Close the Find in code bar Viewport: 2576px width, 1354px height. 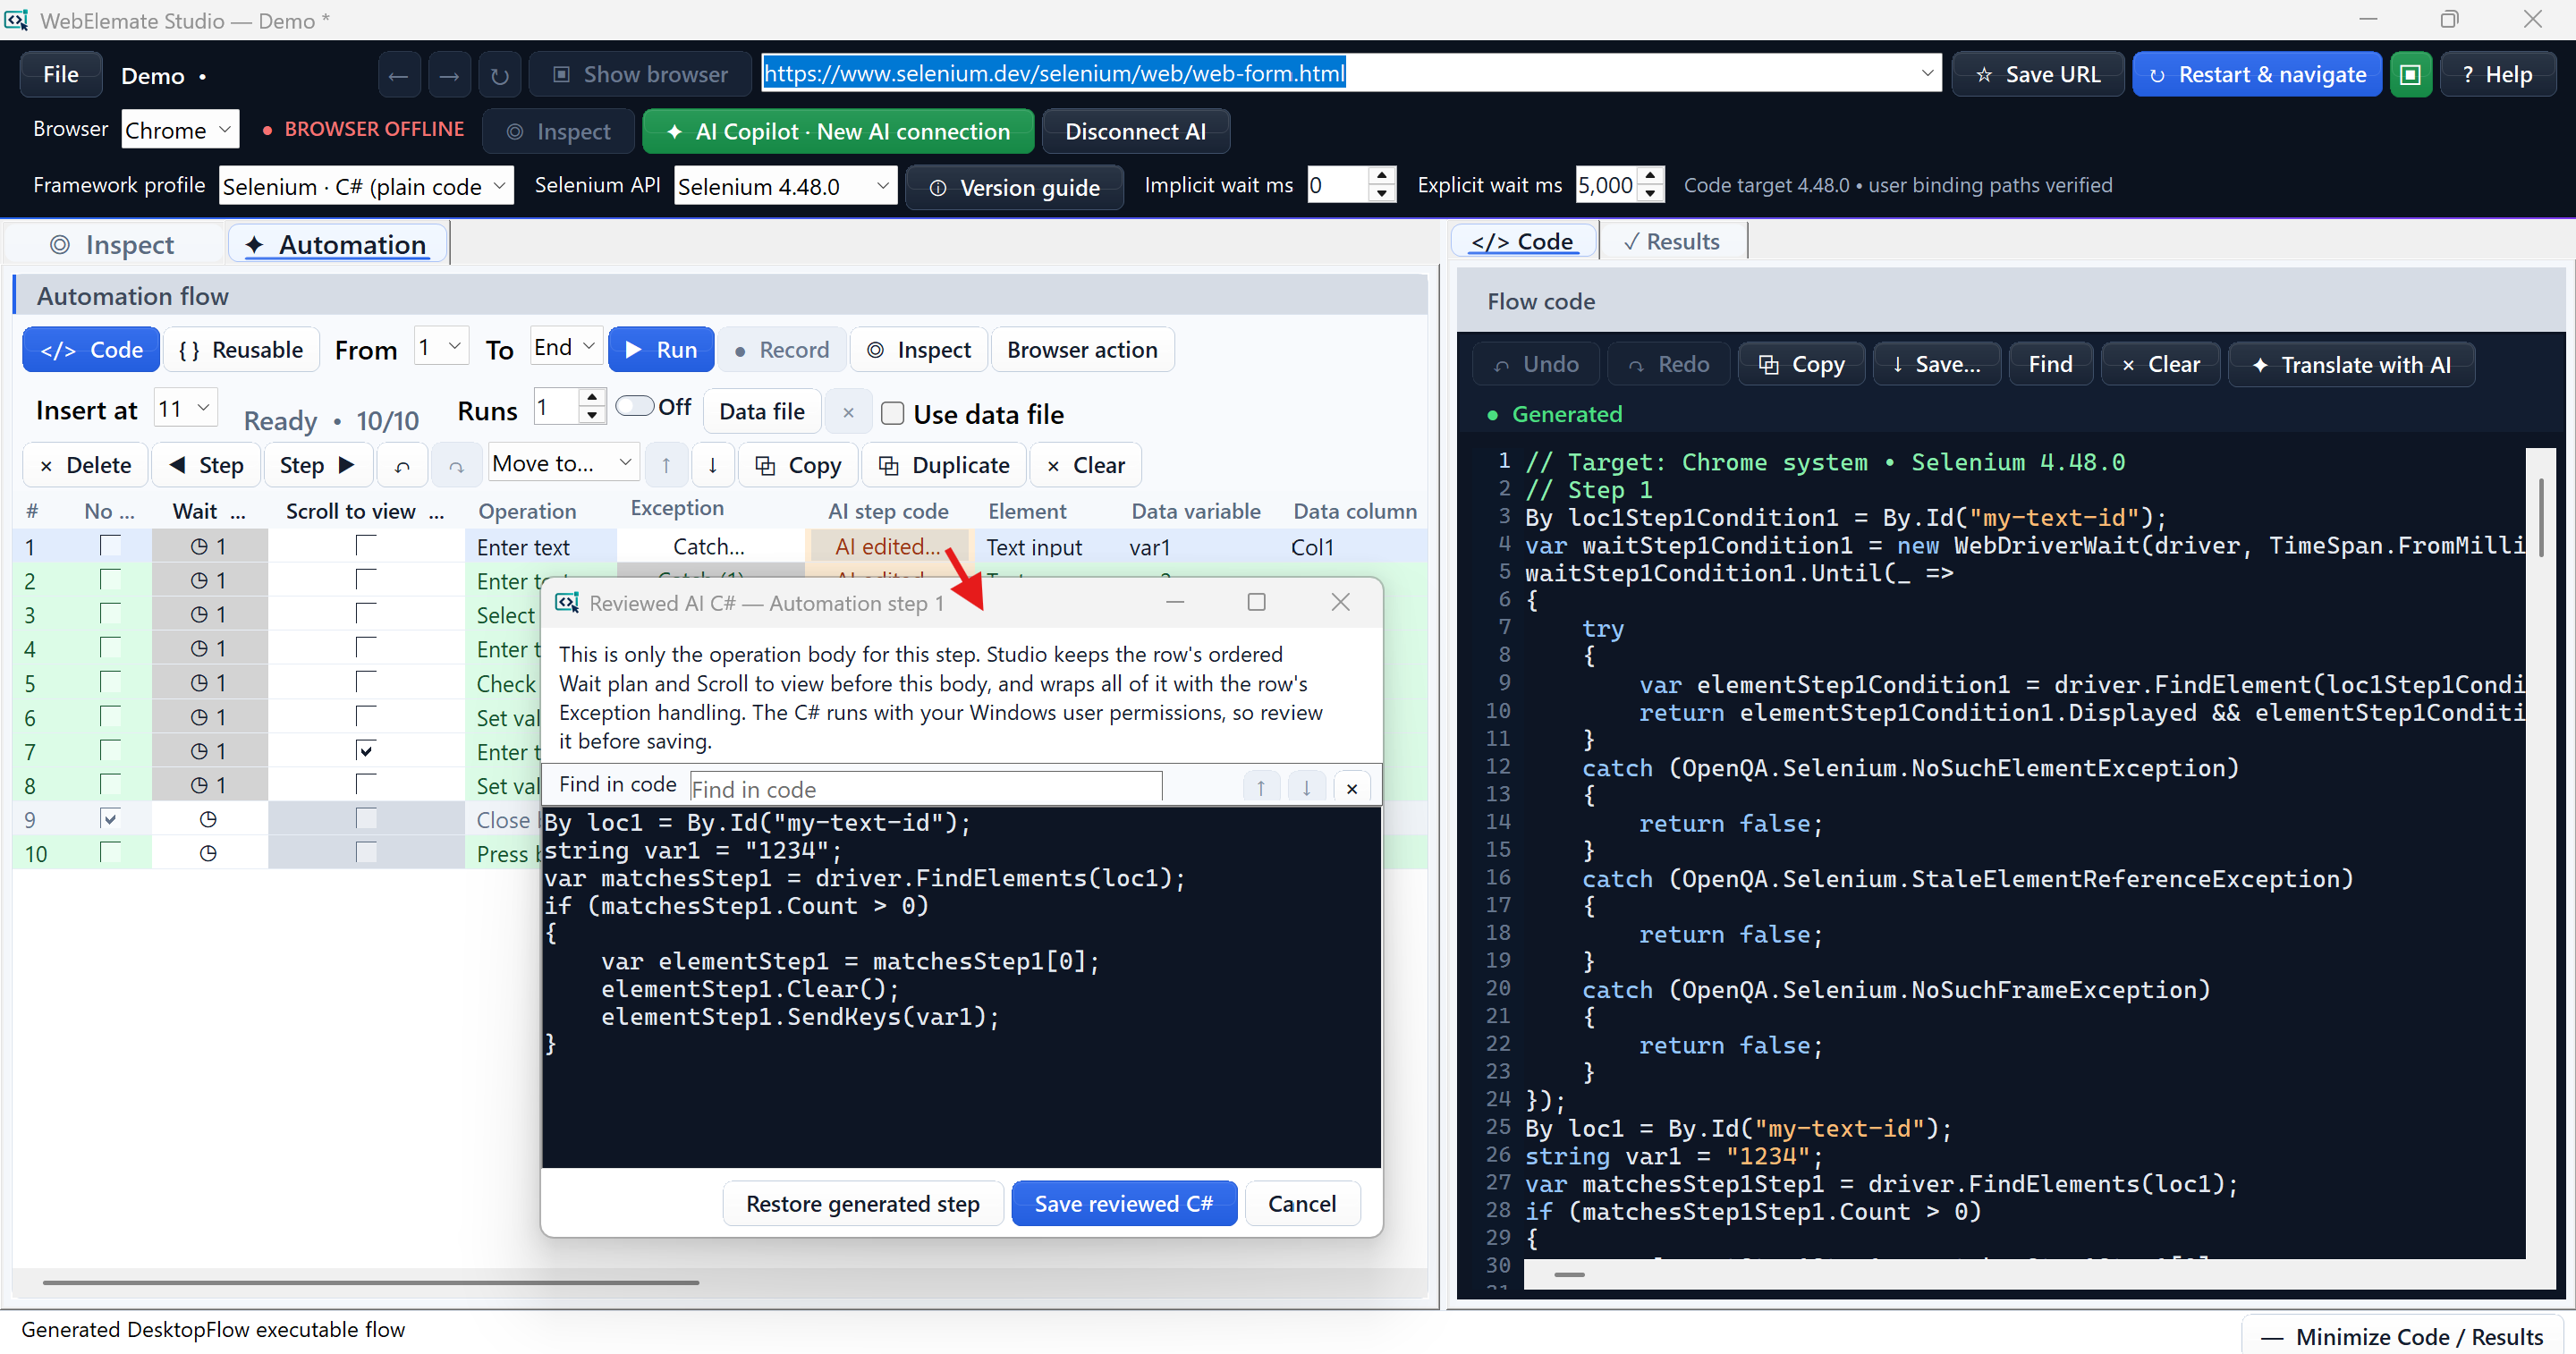pos(1352,788)
